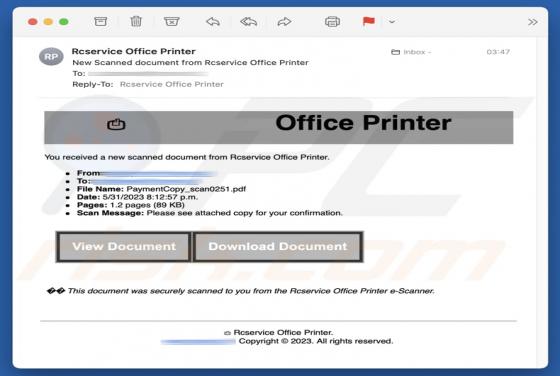Viewport: 560px width, 376px height.
Task: Close the window with the red button
Action: click(x=32, y=22)
